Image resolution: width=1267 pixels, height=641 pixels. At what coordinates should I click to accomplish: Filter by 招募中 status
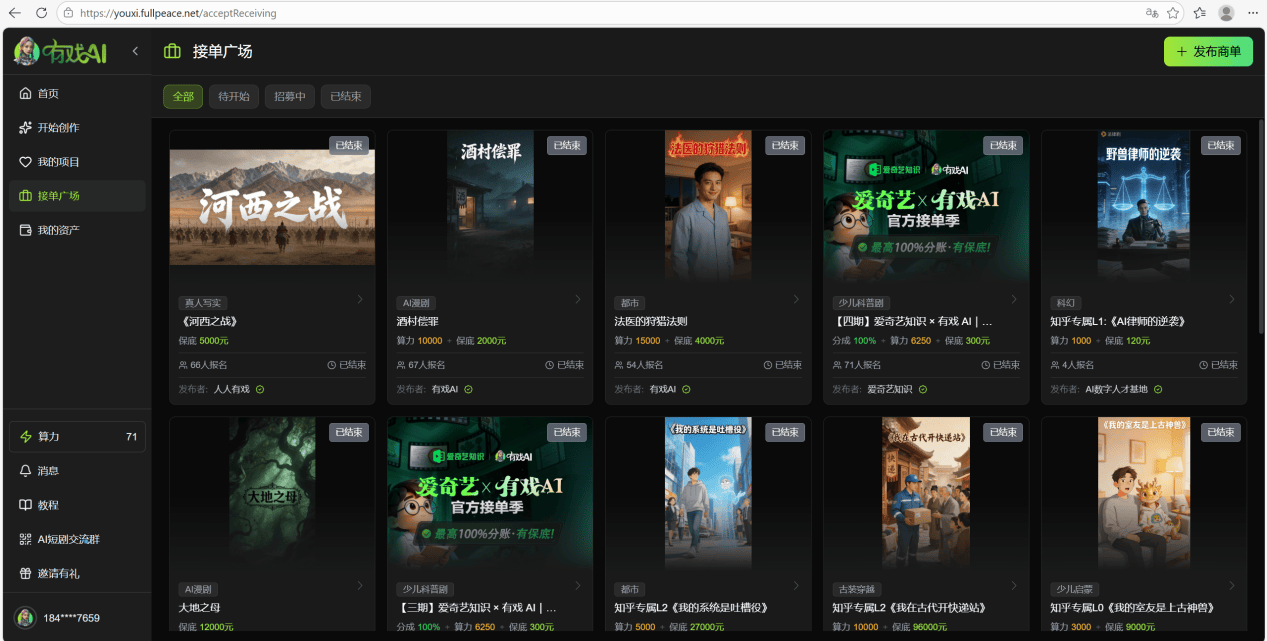[290, 97]
